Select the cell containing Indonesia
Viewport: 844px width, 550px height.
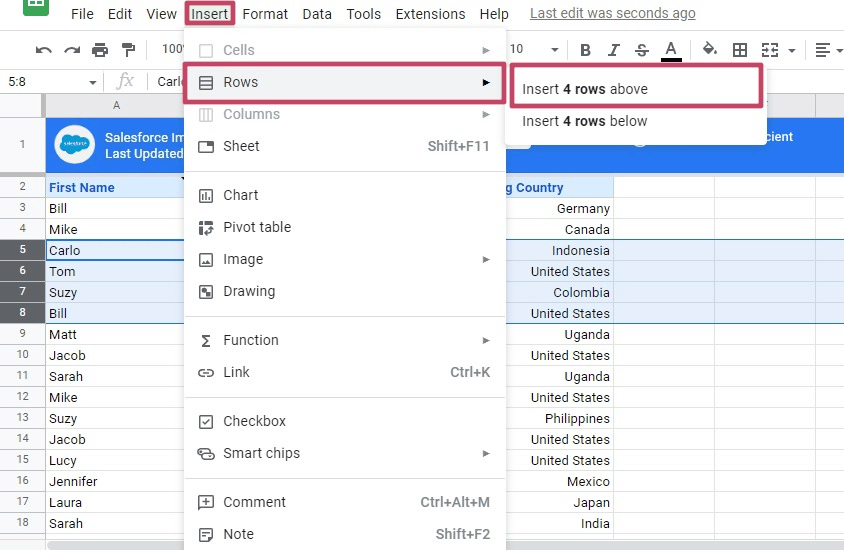pyautogui.click(x=560, y=250)
